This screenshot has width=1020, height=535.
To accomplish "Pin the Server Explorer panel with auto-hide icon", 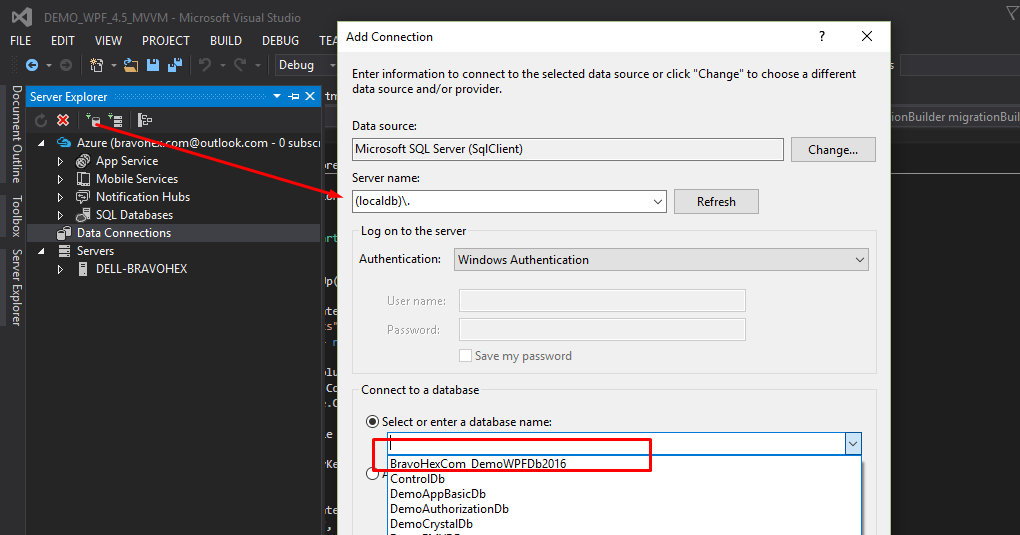I will click(x=294, y=96).
